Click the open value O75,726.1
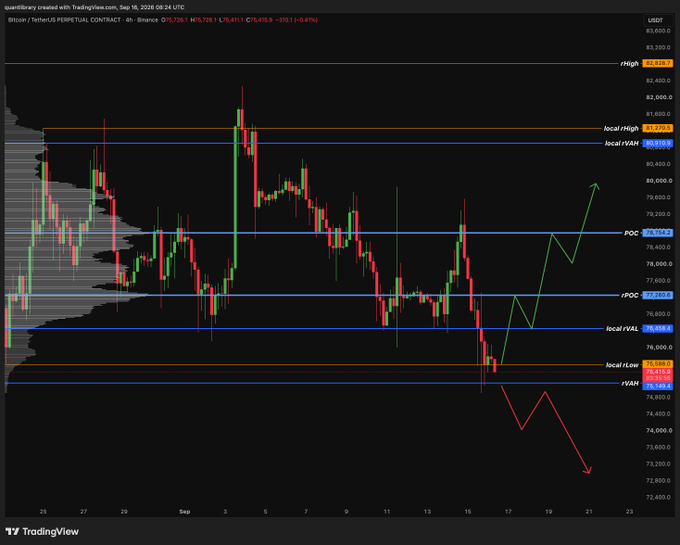Image resolution: width=680 pixels, height=545 pixels. click(x=174, y=20)
